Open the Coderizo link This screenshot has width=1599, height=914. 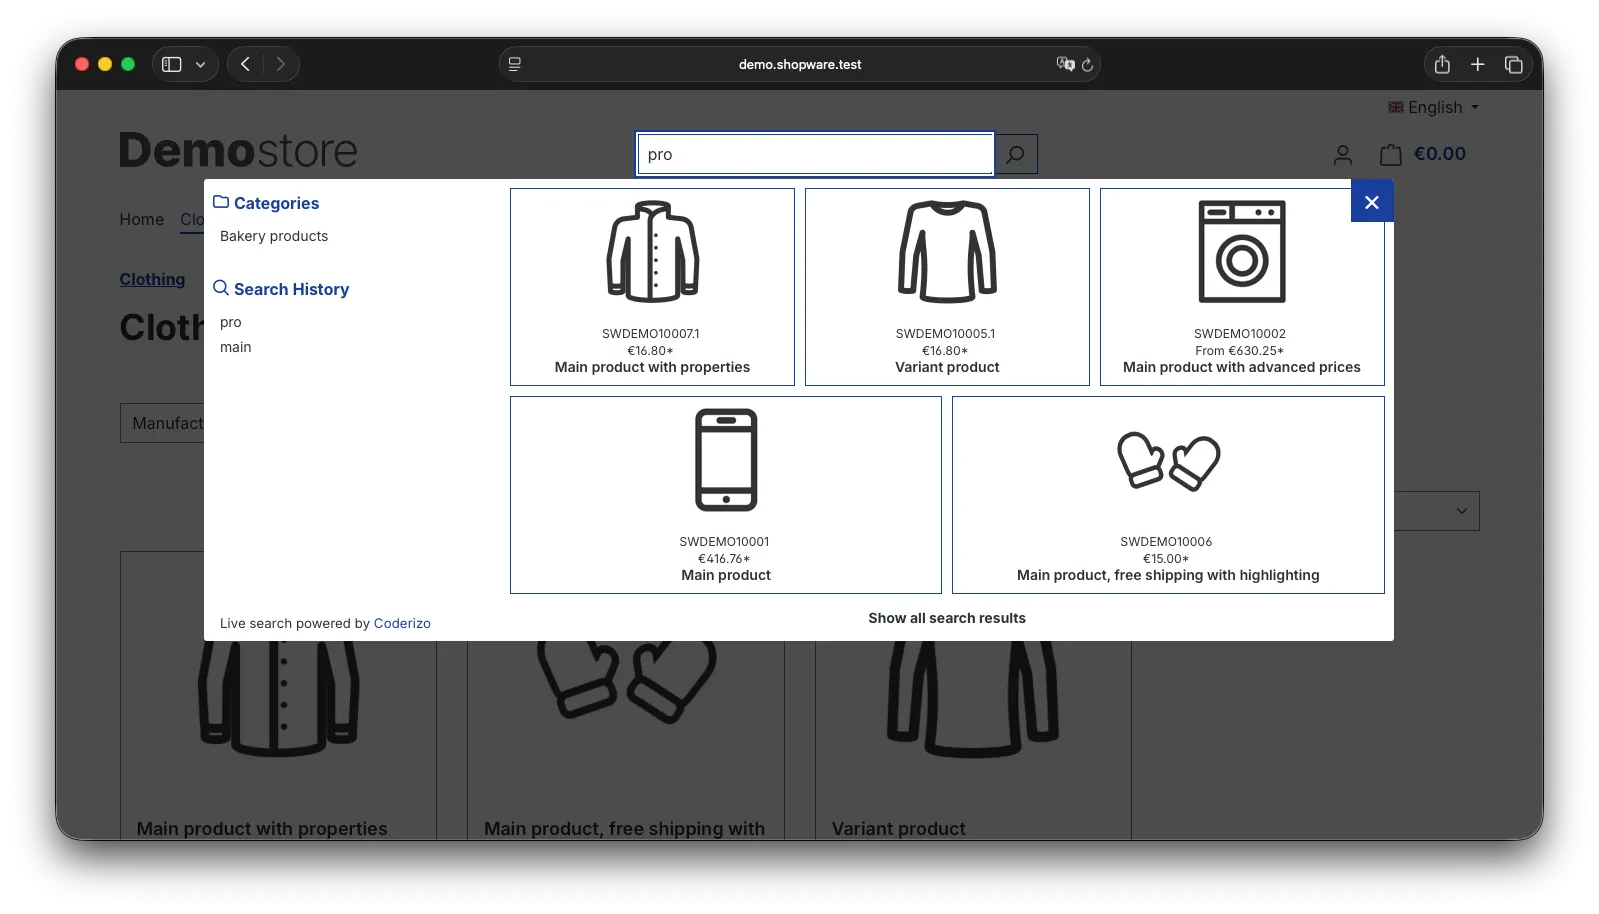click(402, 624)
